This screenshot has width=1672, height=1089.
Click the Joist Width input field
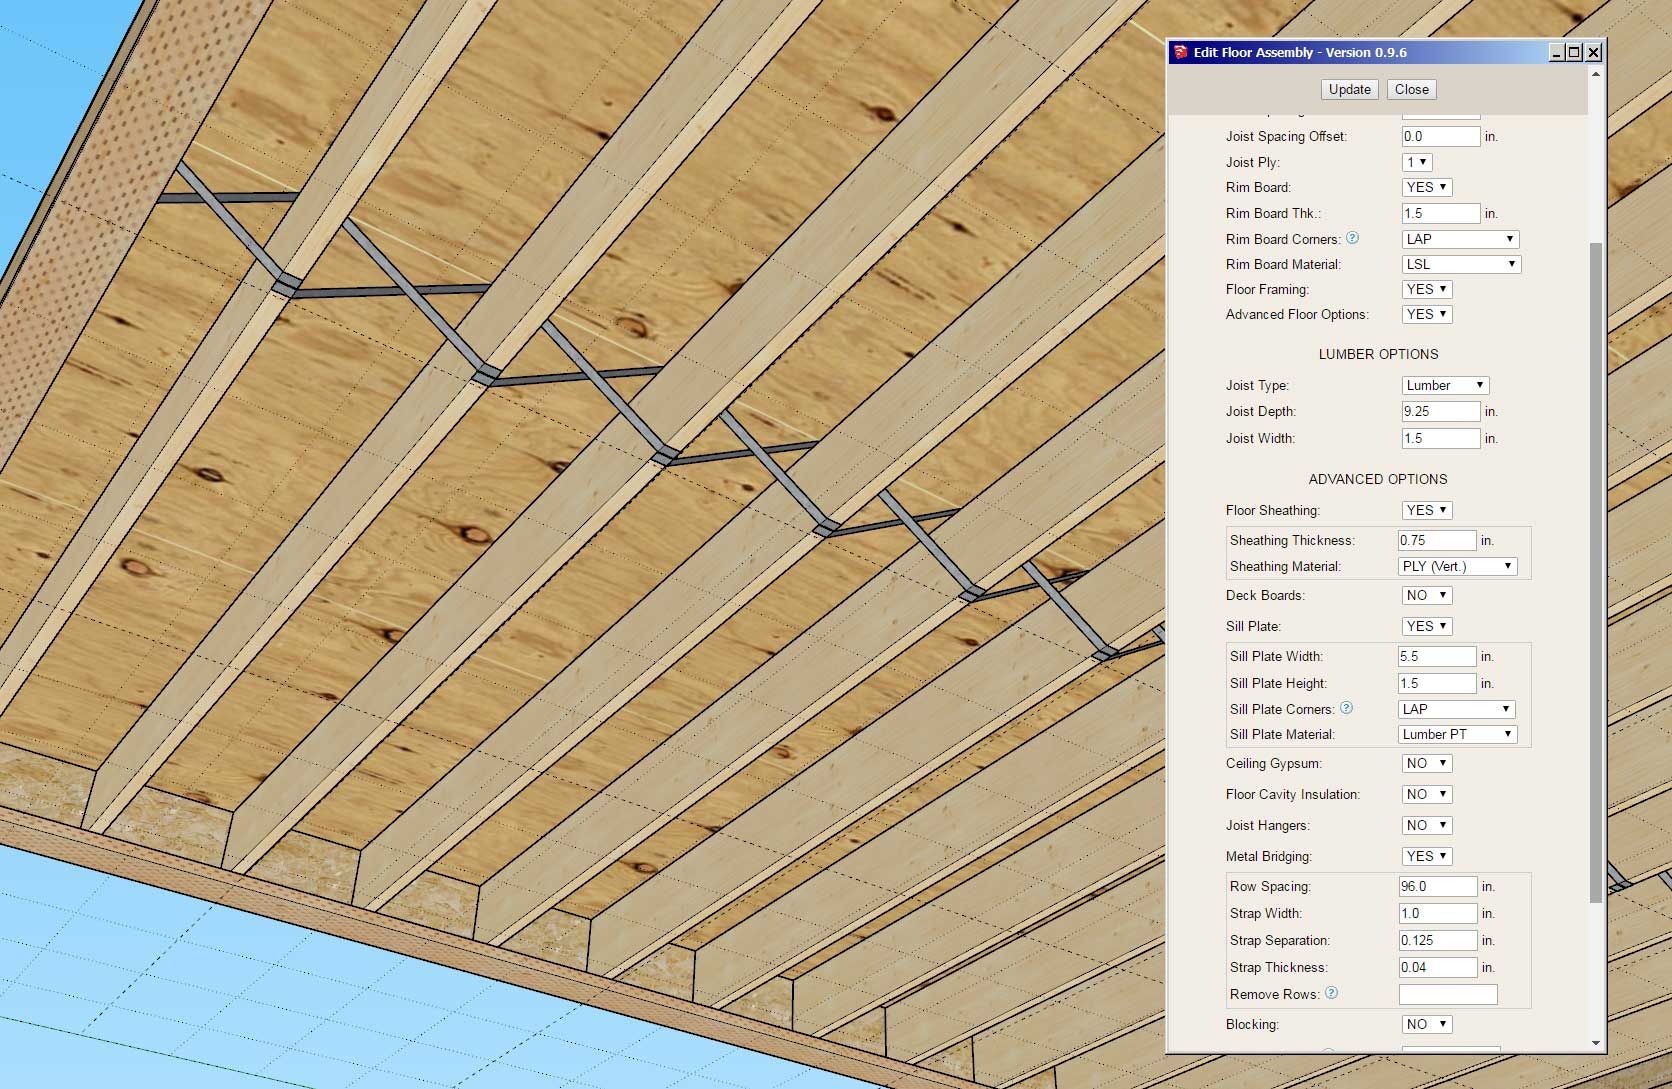point(1441,438)
